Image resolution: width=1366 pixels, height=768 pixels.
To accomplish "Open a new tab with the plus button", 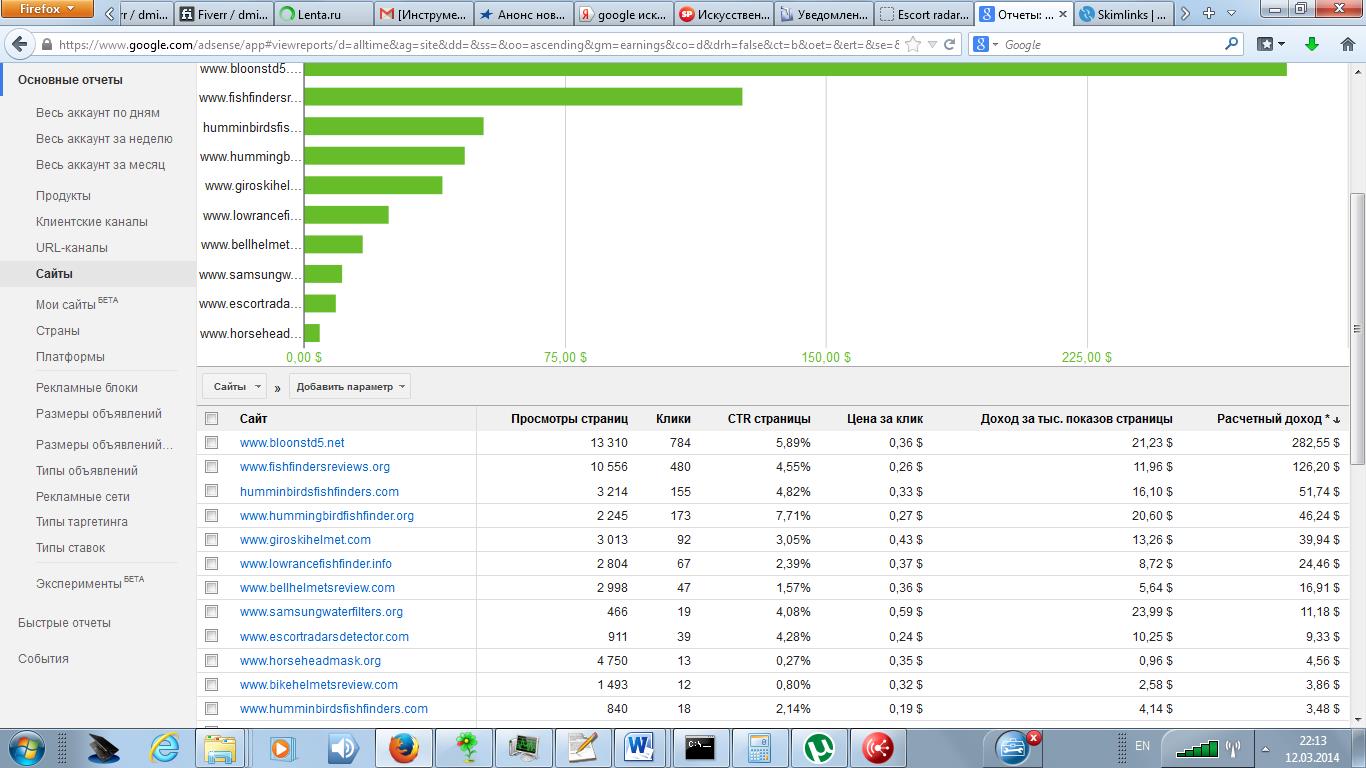I will (x=1208, y=14).
